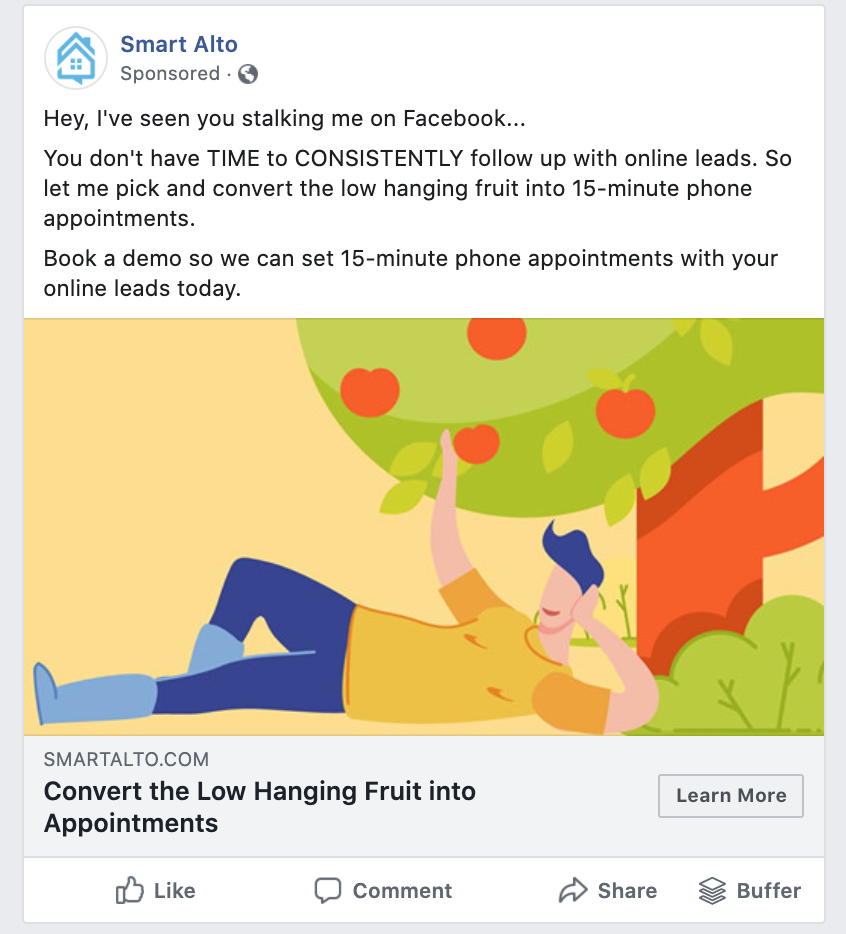Click the 'Book a demo' paragraph text
This screenshot has width=846, height=934.
(410, 273)
